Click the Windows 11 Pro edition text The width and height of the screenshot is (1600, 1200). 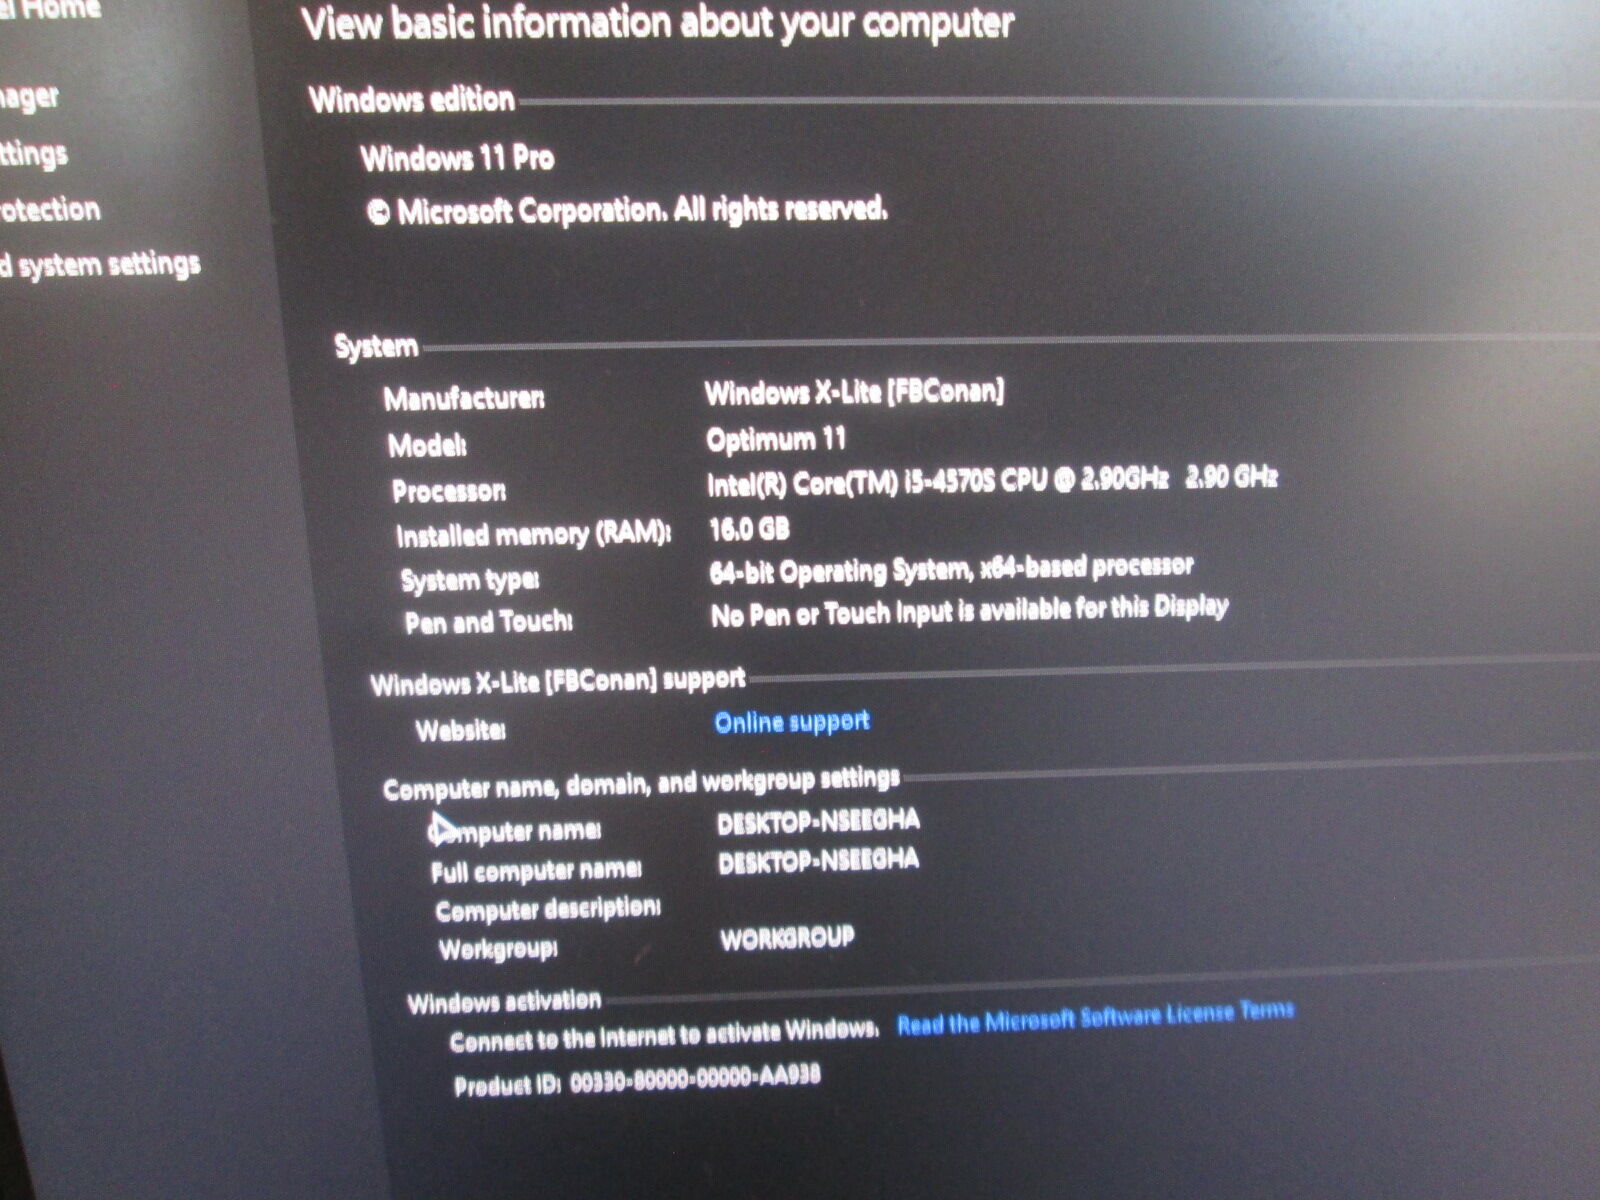(457, 158)
